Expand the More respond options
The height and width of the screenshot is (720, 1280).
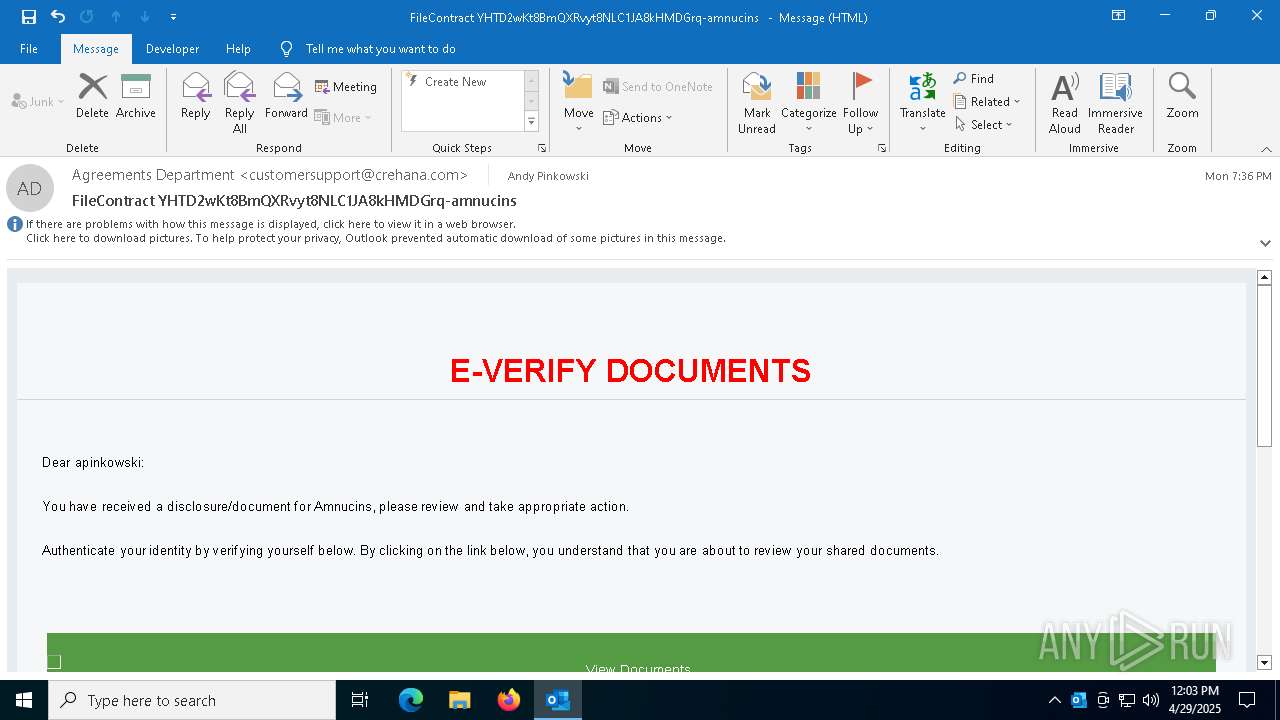click(x=343, y=117)
